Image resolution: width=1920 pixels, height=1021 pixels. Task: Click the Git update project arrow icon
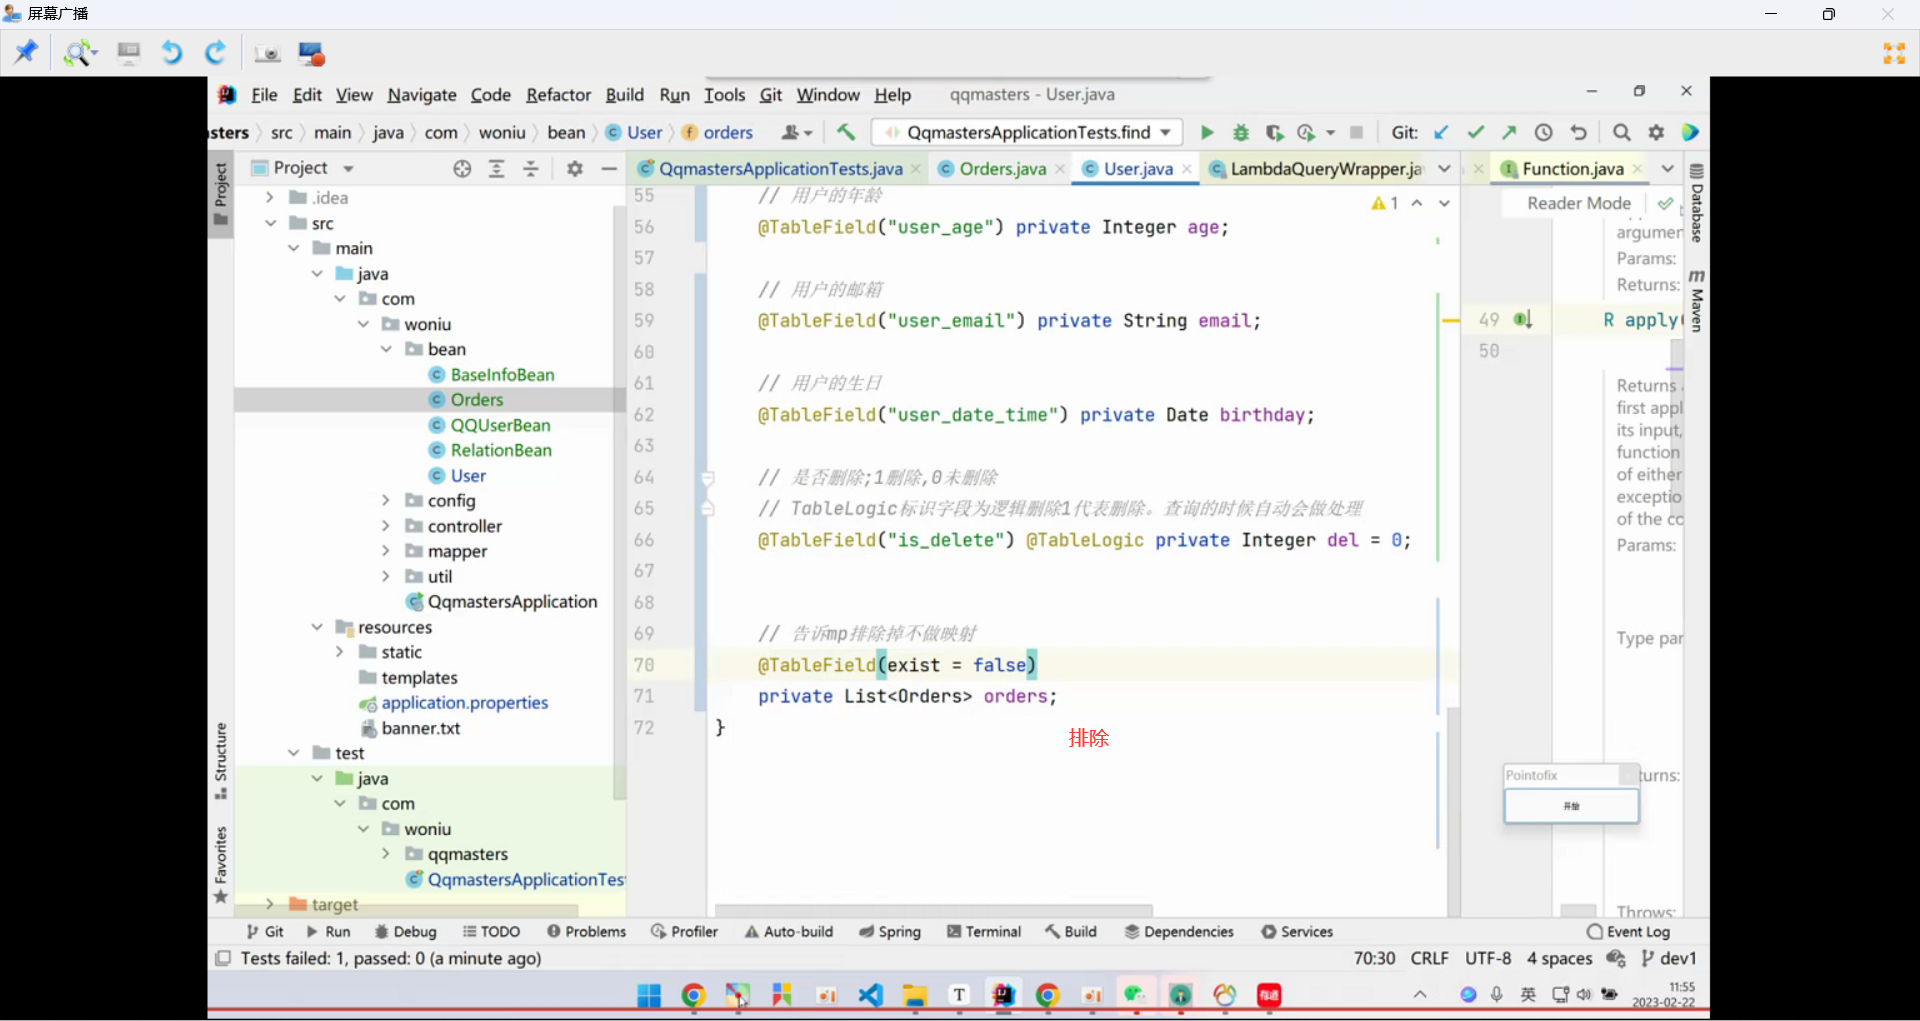pyautogui.click(x=1441, y=132)
